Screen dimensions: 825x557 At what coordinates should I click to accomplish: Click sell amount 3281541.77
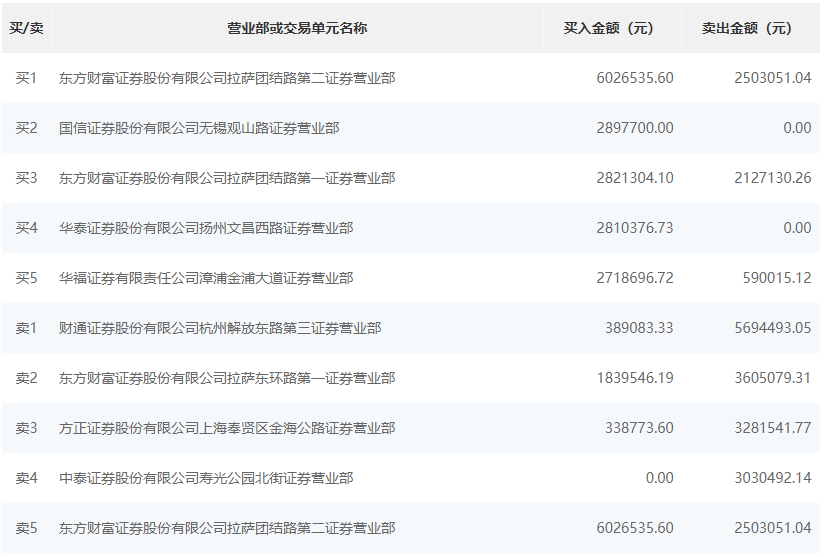click(772, 428)
